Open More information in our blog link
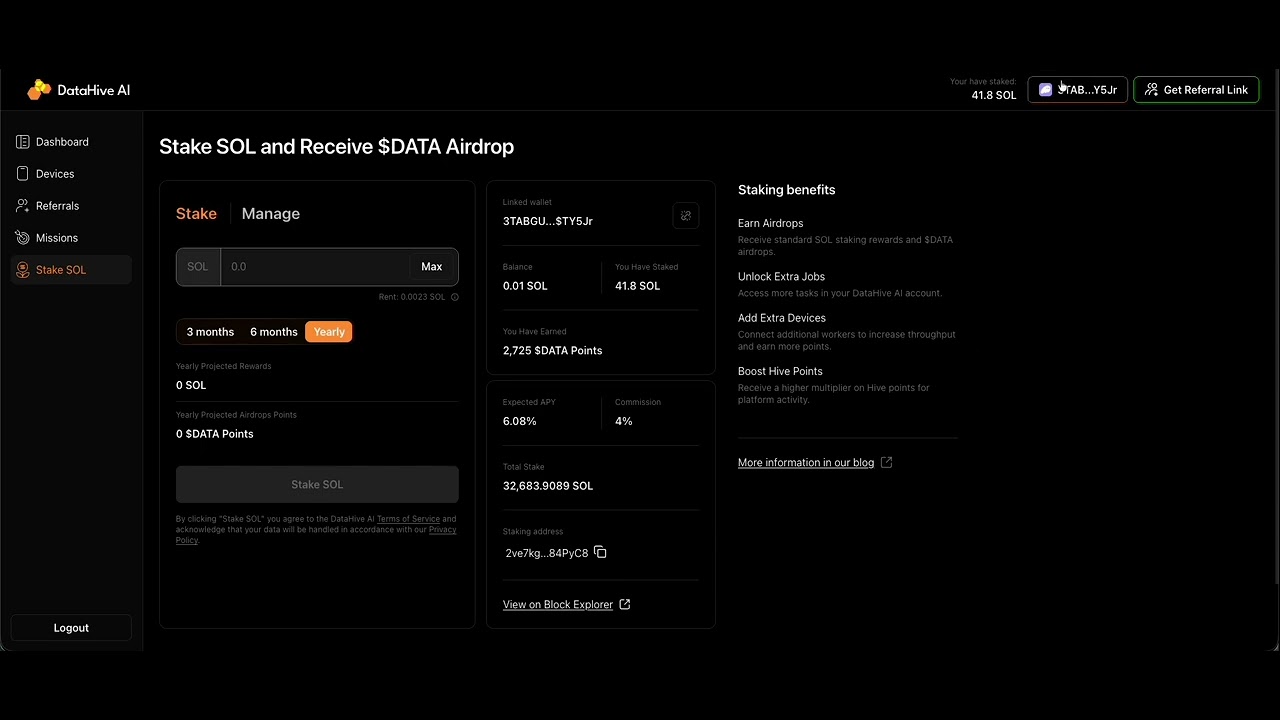This screenshot has height=720, width=1280. 806,463
